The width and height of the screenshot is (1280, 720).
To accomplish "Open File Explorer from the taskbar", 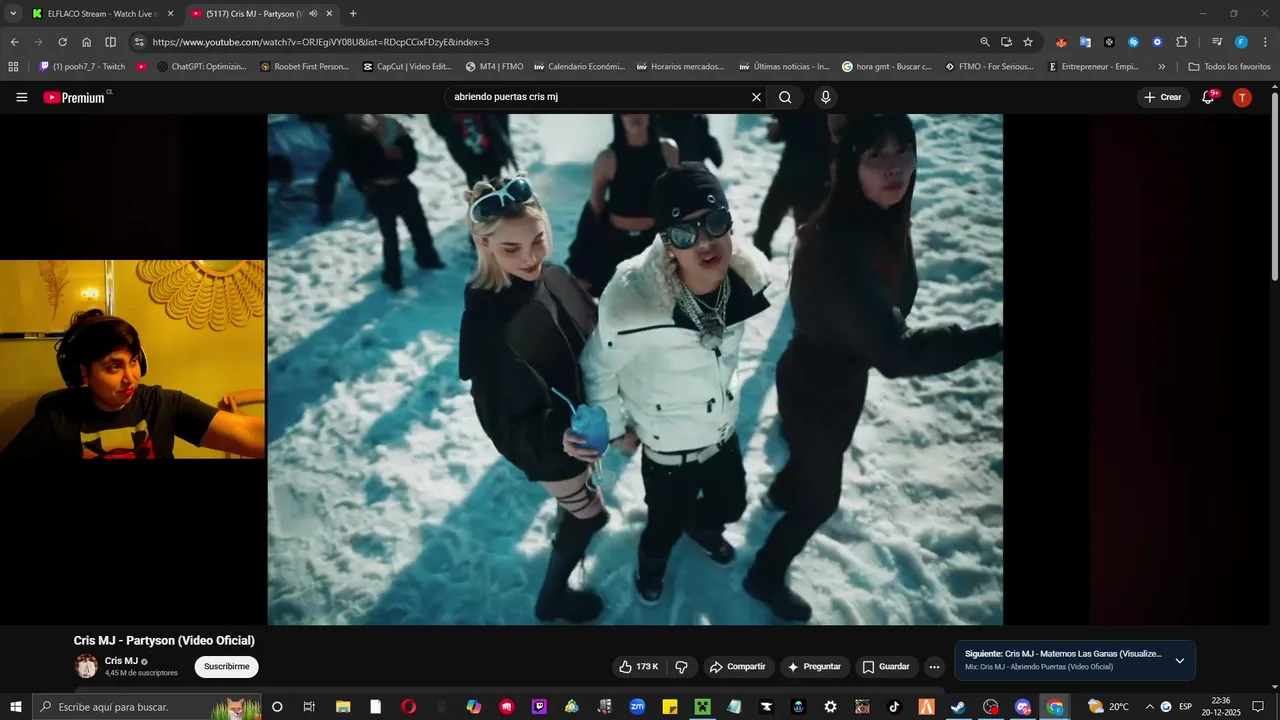I will tap(343, 707).
